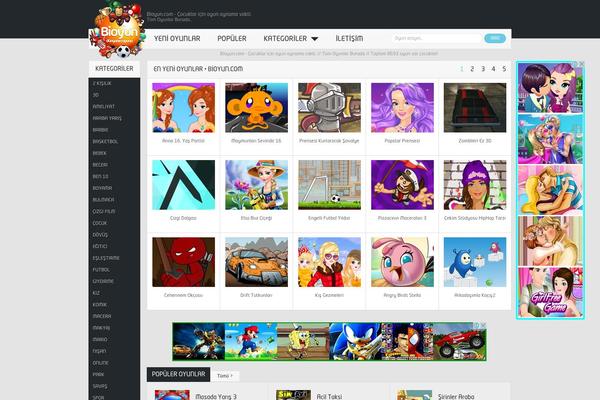
Task: Click the blue search button
Action: pos(495,38)
